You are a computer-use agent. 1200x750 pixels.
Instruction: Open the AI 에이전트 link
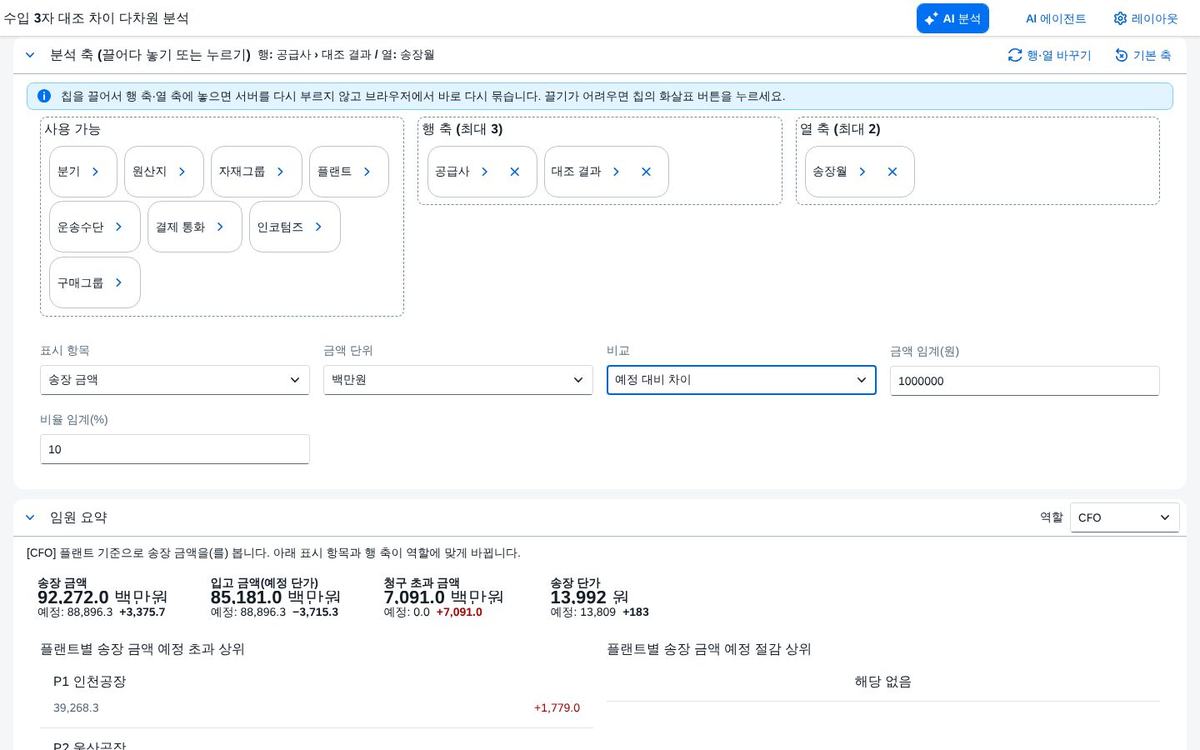point(1055,18)
